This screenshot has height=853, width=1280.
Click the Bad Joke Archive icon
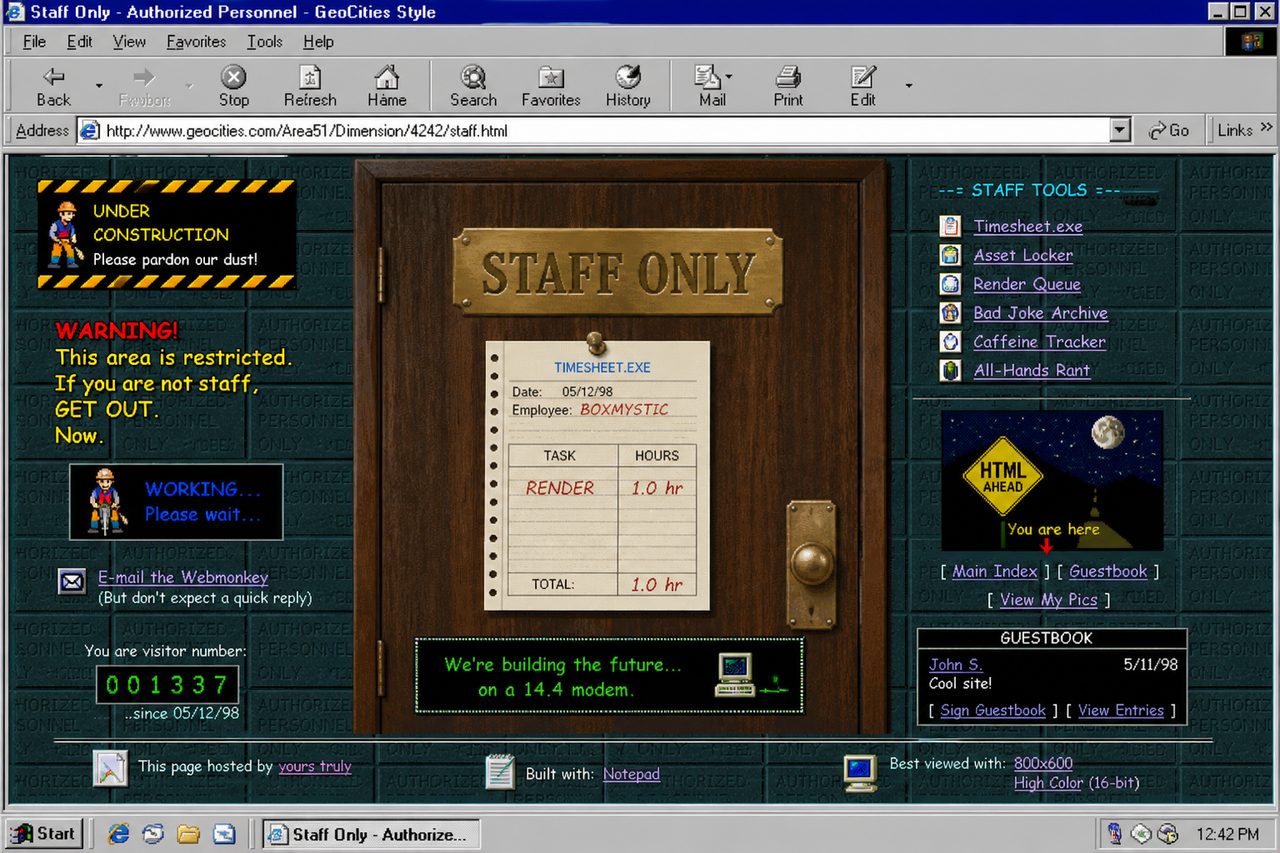[x=950, y=313]
